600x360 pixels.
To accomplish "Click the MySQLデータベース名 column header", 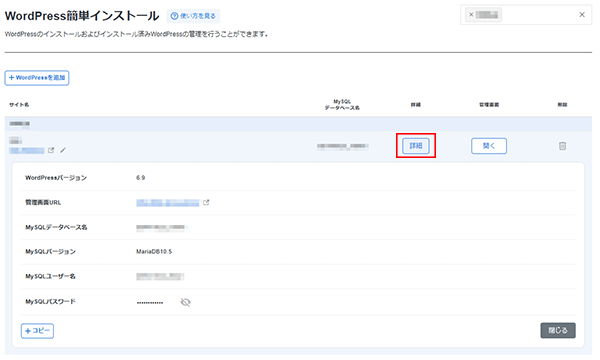I will click(342, 104).
